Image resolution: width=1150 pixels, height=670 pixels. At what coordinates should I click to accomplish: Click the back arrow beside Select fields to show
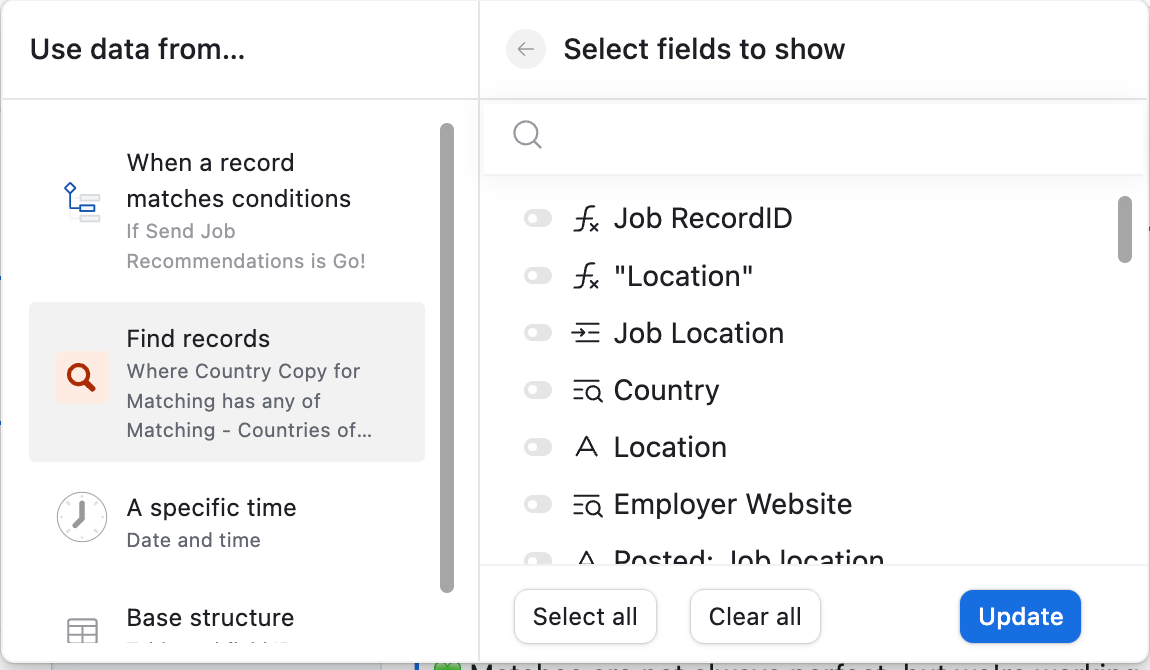pos(525,49)
